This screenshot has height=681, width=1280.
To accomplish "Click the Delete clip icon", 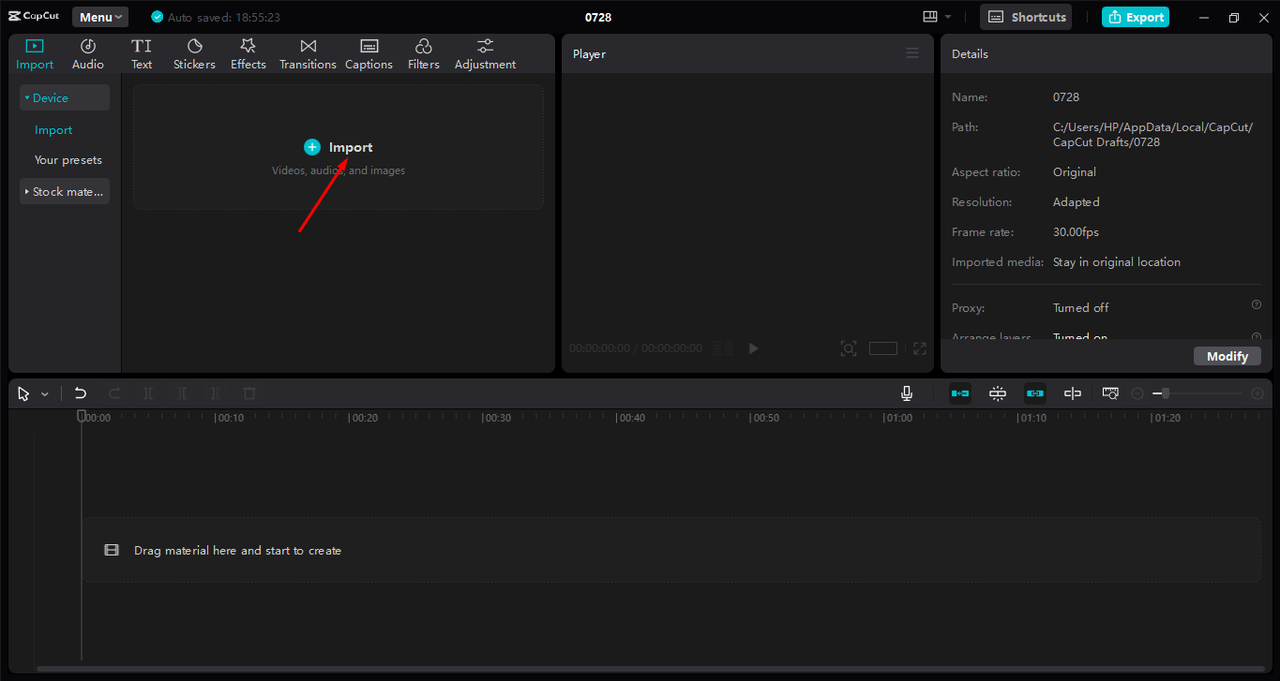I will click(250, 394).
